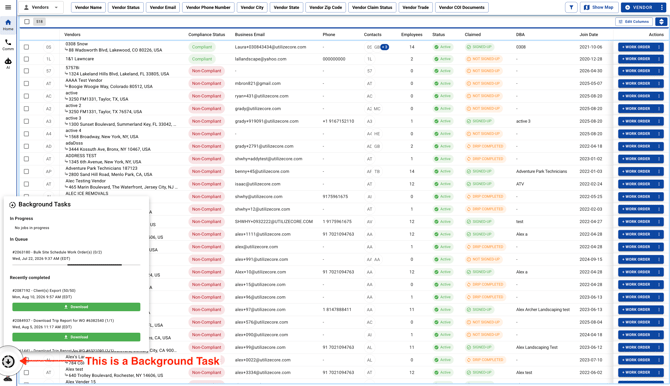Click the AT avatar for AAAA Test Vendor
670x386 pixels.
[x=48, y=83]
